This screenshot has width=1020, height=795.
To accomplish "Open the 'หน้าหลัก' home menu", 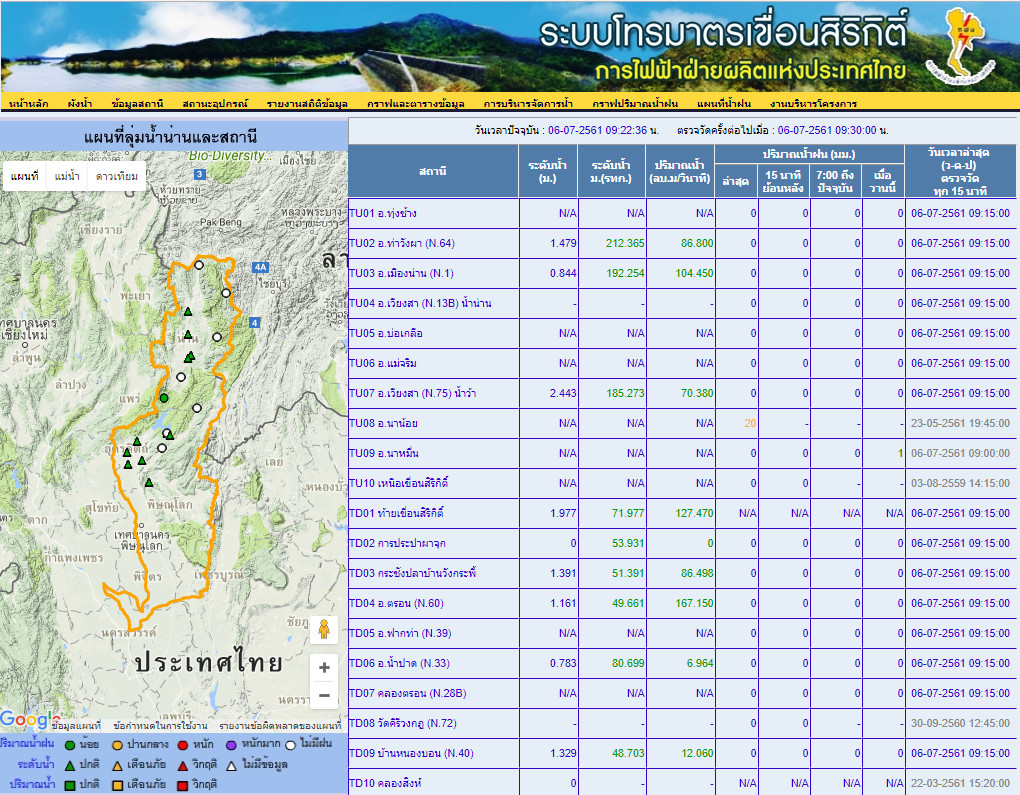I will click(29, 103).
